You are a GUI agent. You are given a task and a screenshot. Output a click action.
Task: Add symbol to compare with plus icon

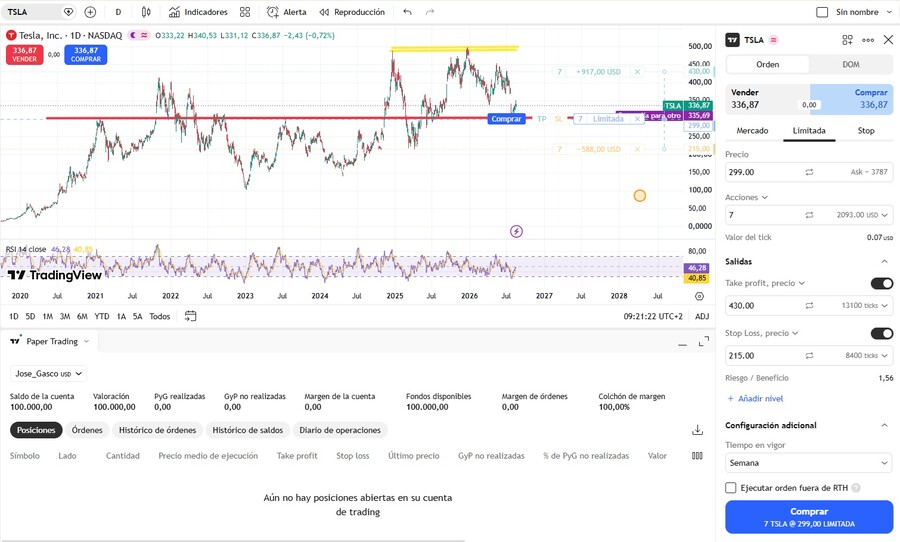point(90,12)
